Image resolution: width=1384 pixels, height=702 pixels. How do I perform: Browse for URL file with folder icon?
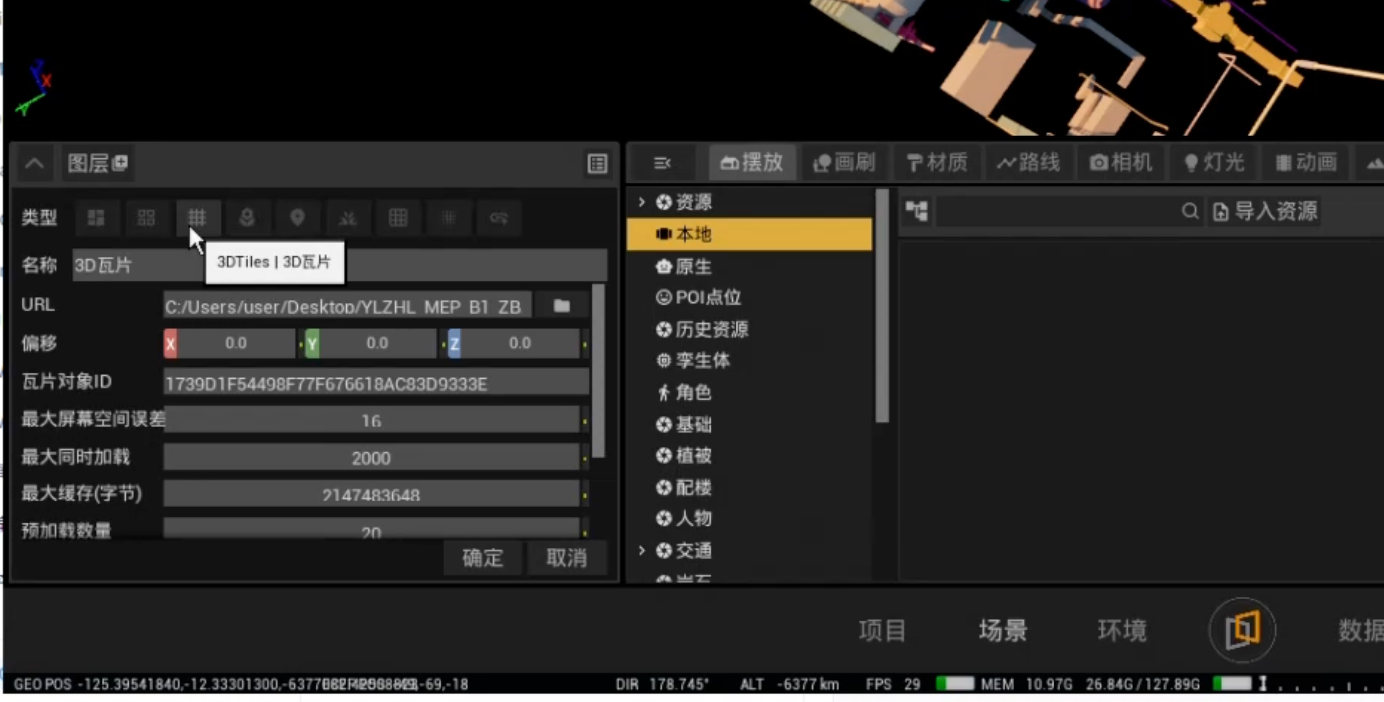tap(562, 306)
